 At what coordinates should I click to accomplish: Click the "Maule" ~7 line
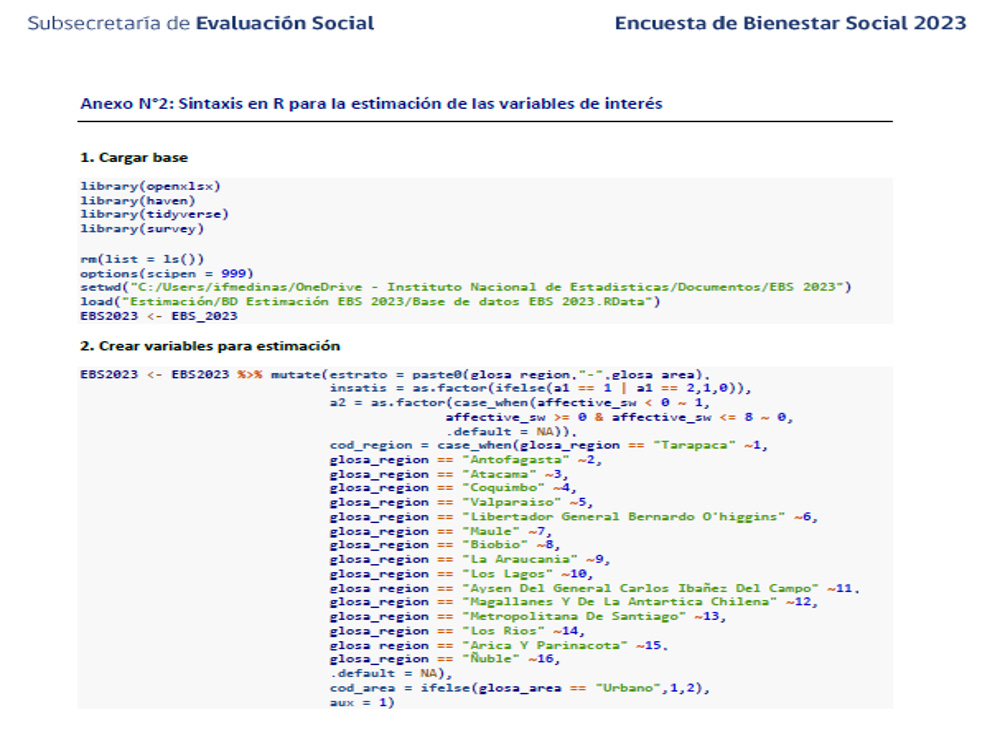point(441,531)
